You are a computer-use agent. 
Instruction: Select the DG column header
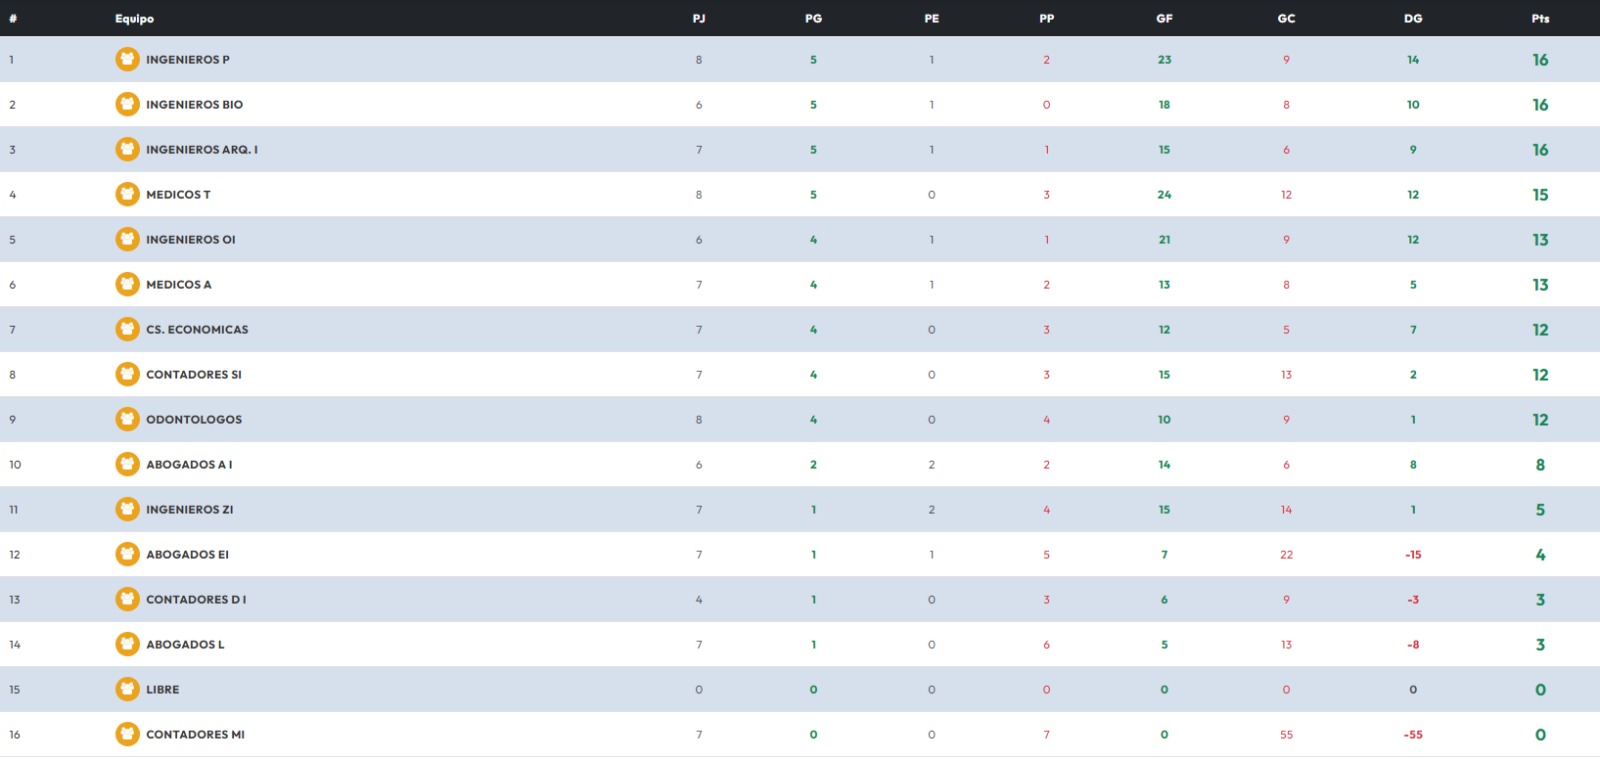pyautogui.click(x=1413, y=18)
